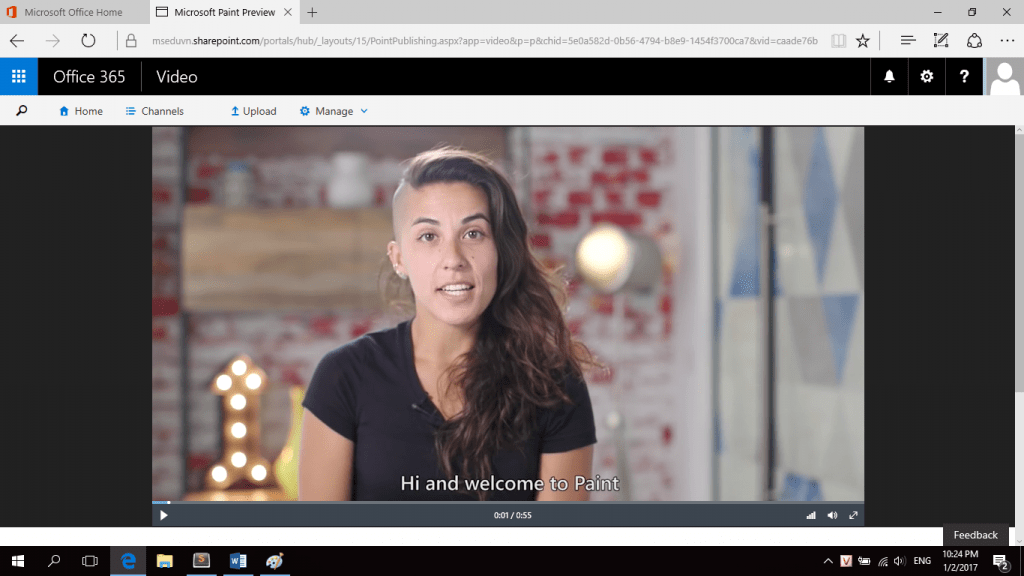This screenshot has height=576, width=1024.
Task: Click the video progress bar
Action: 508,502
